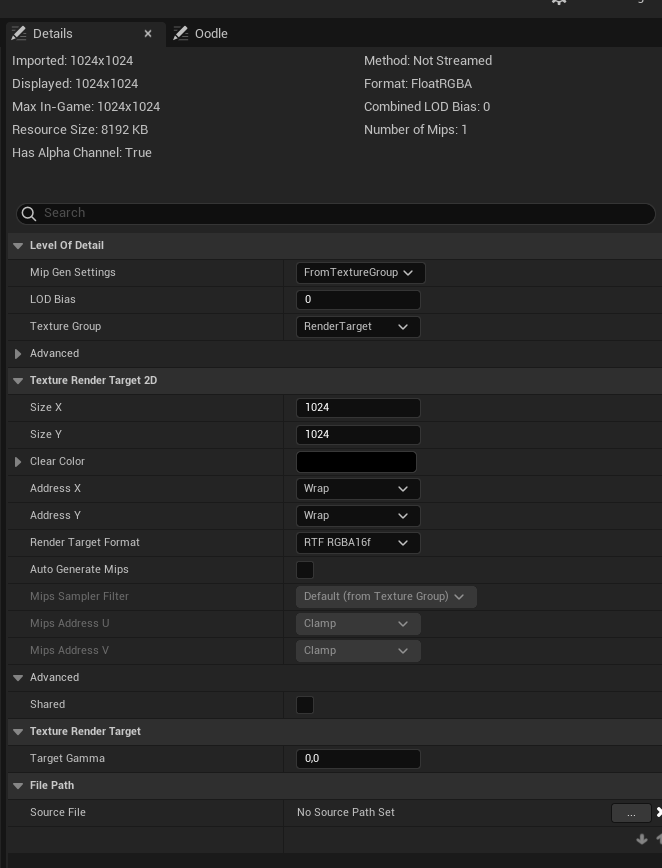Click the 'No Source Path Set' text

click(345, 813)
